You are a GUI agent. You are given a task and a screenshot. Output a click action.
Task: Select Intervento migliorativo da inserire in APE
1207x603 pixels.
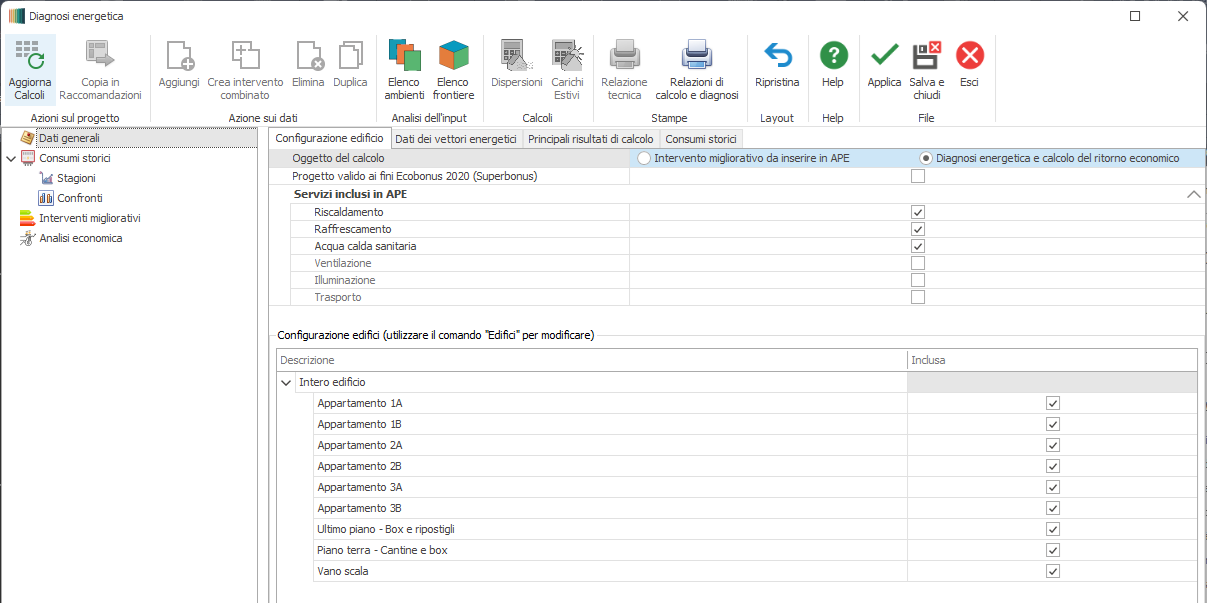pyautogui.click(x=645, y=158)
